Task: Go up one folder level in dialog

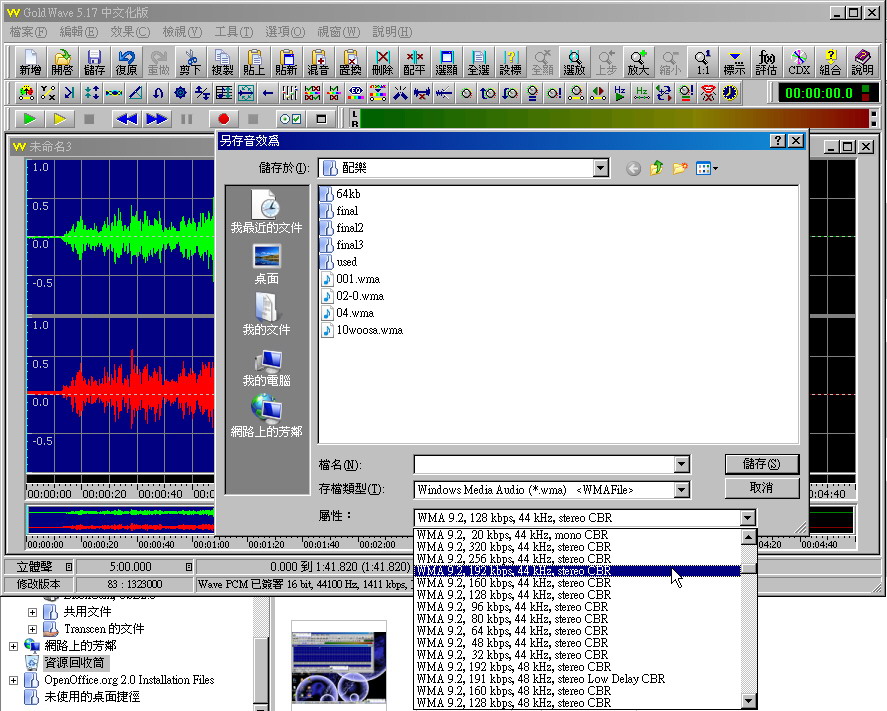Action: (x=656, y=169)
